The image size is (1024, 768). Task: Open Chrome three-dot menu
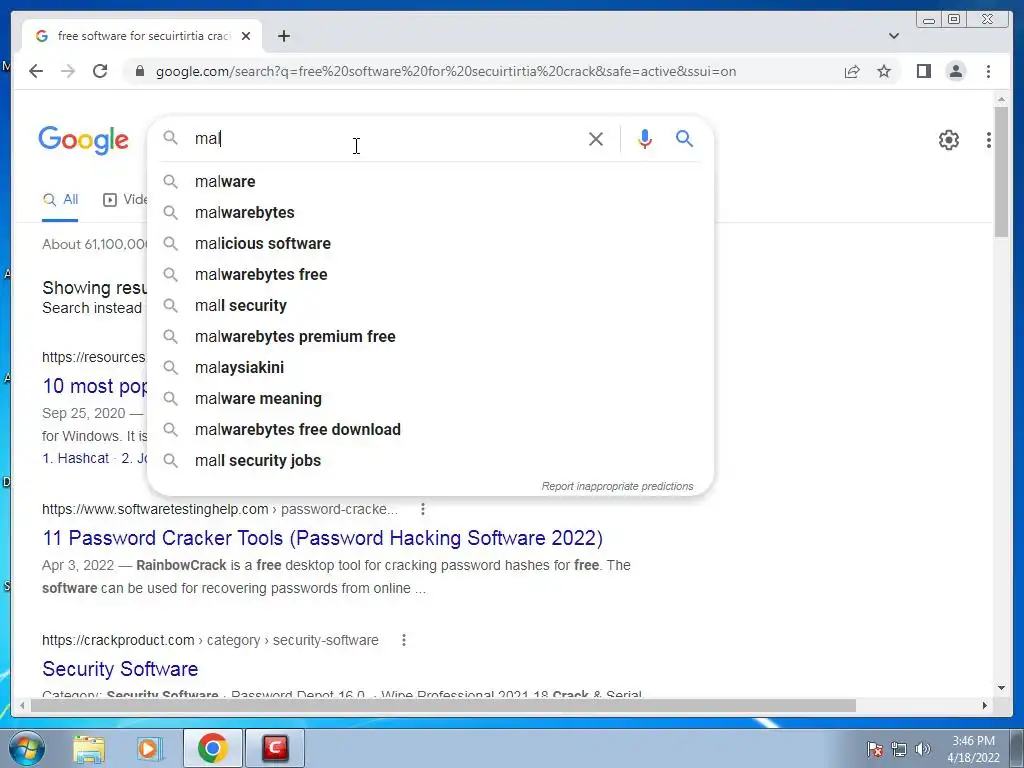(x=988, y=71)
